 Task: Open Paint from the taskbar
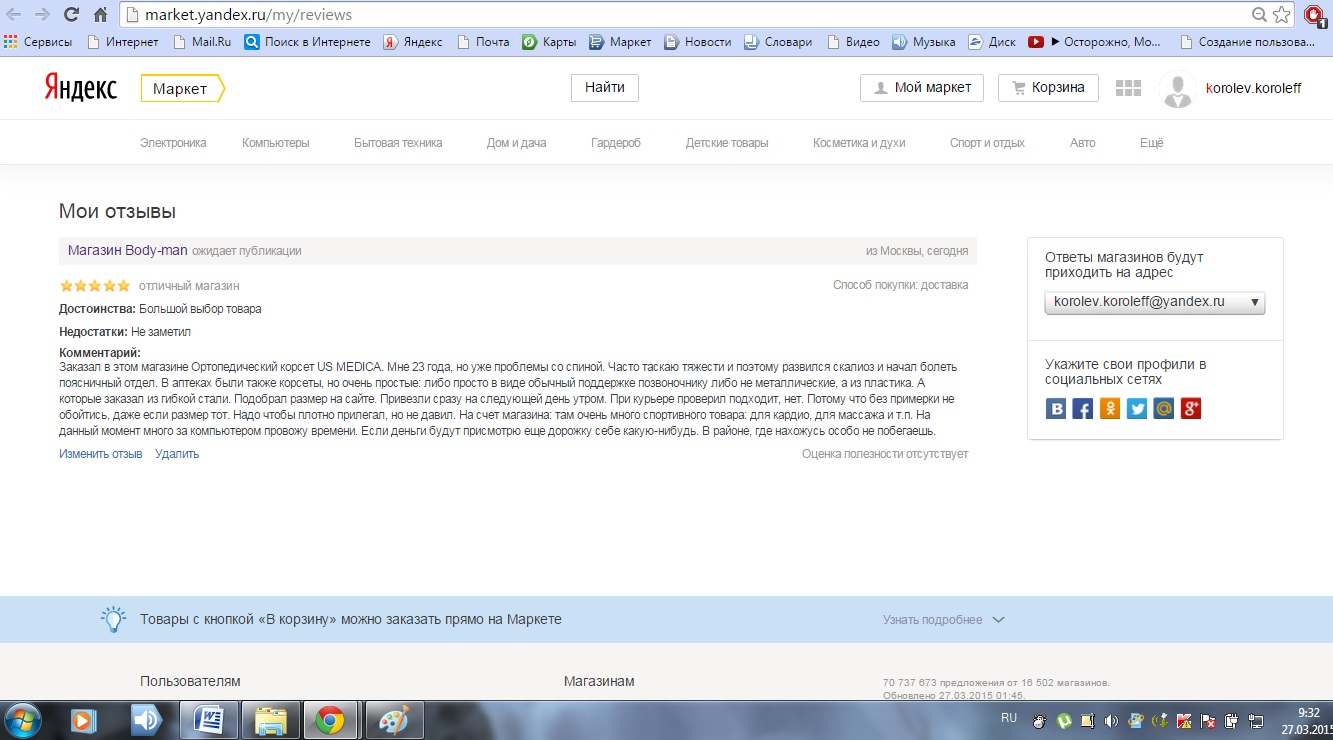(393, 720)
